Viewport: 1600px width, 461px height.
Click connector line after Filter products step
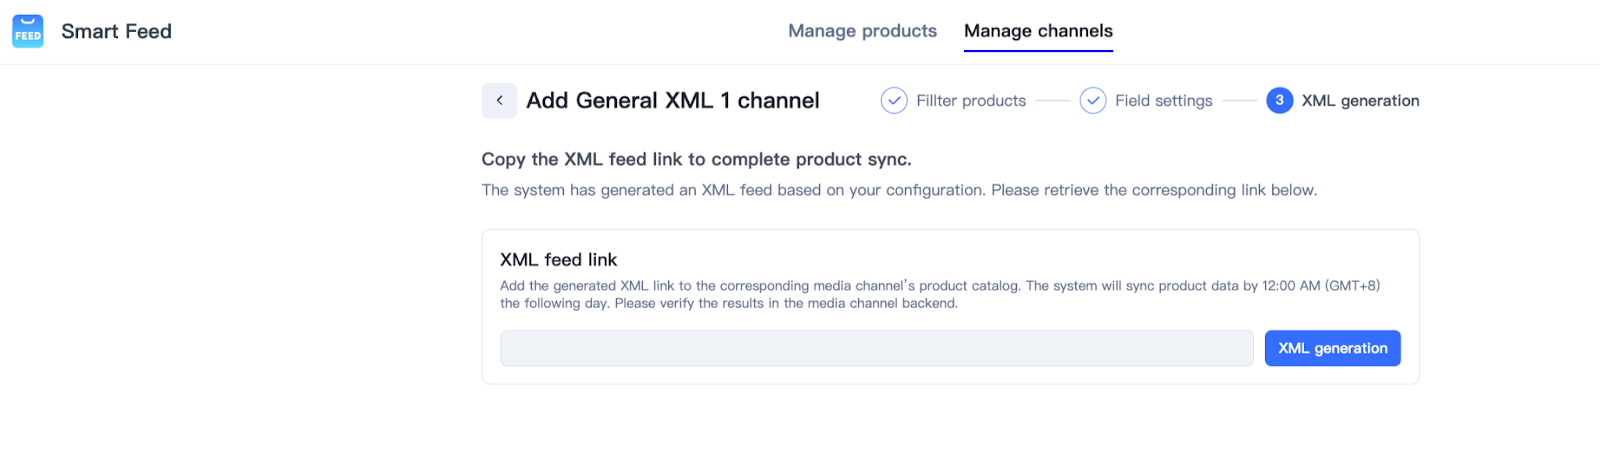coord(1053,101)
